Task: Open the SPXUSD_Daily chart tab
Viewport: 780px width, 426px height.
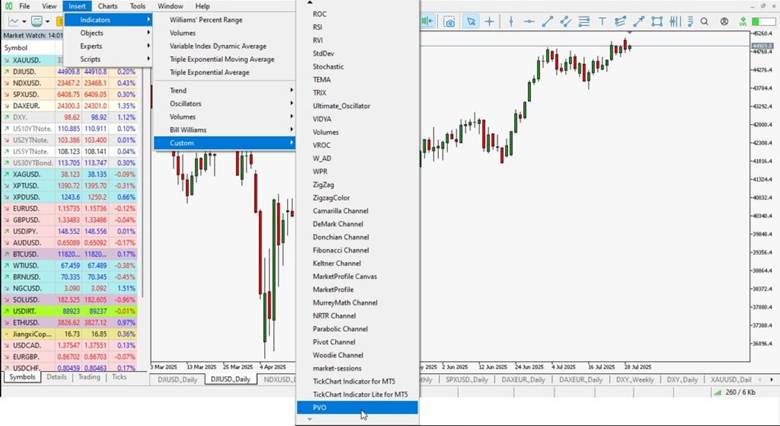Action: coord(471,380)
